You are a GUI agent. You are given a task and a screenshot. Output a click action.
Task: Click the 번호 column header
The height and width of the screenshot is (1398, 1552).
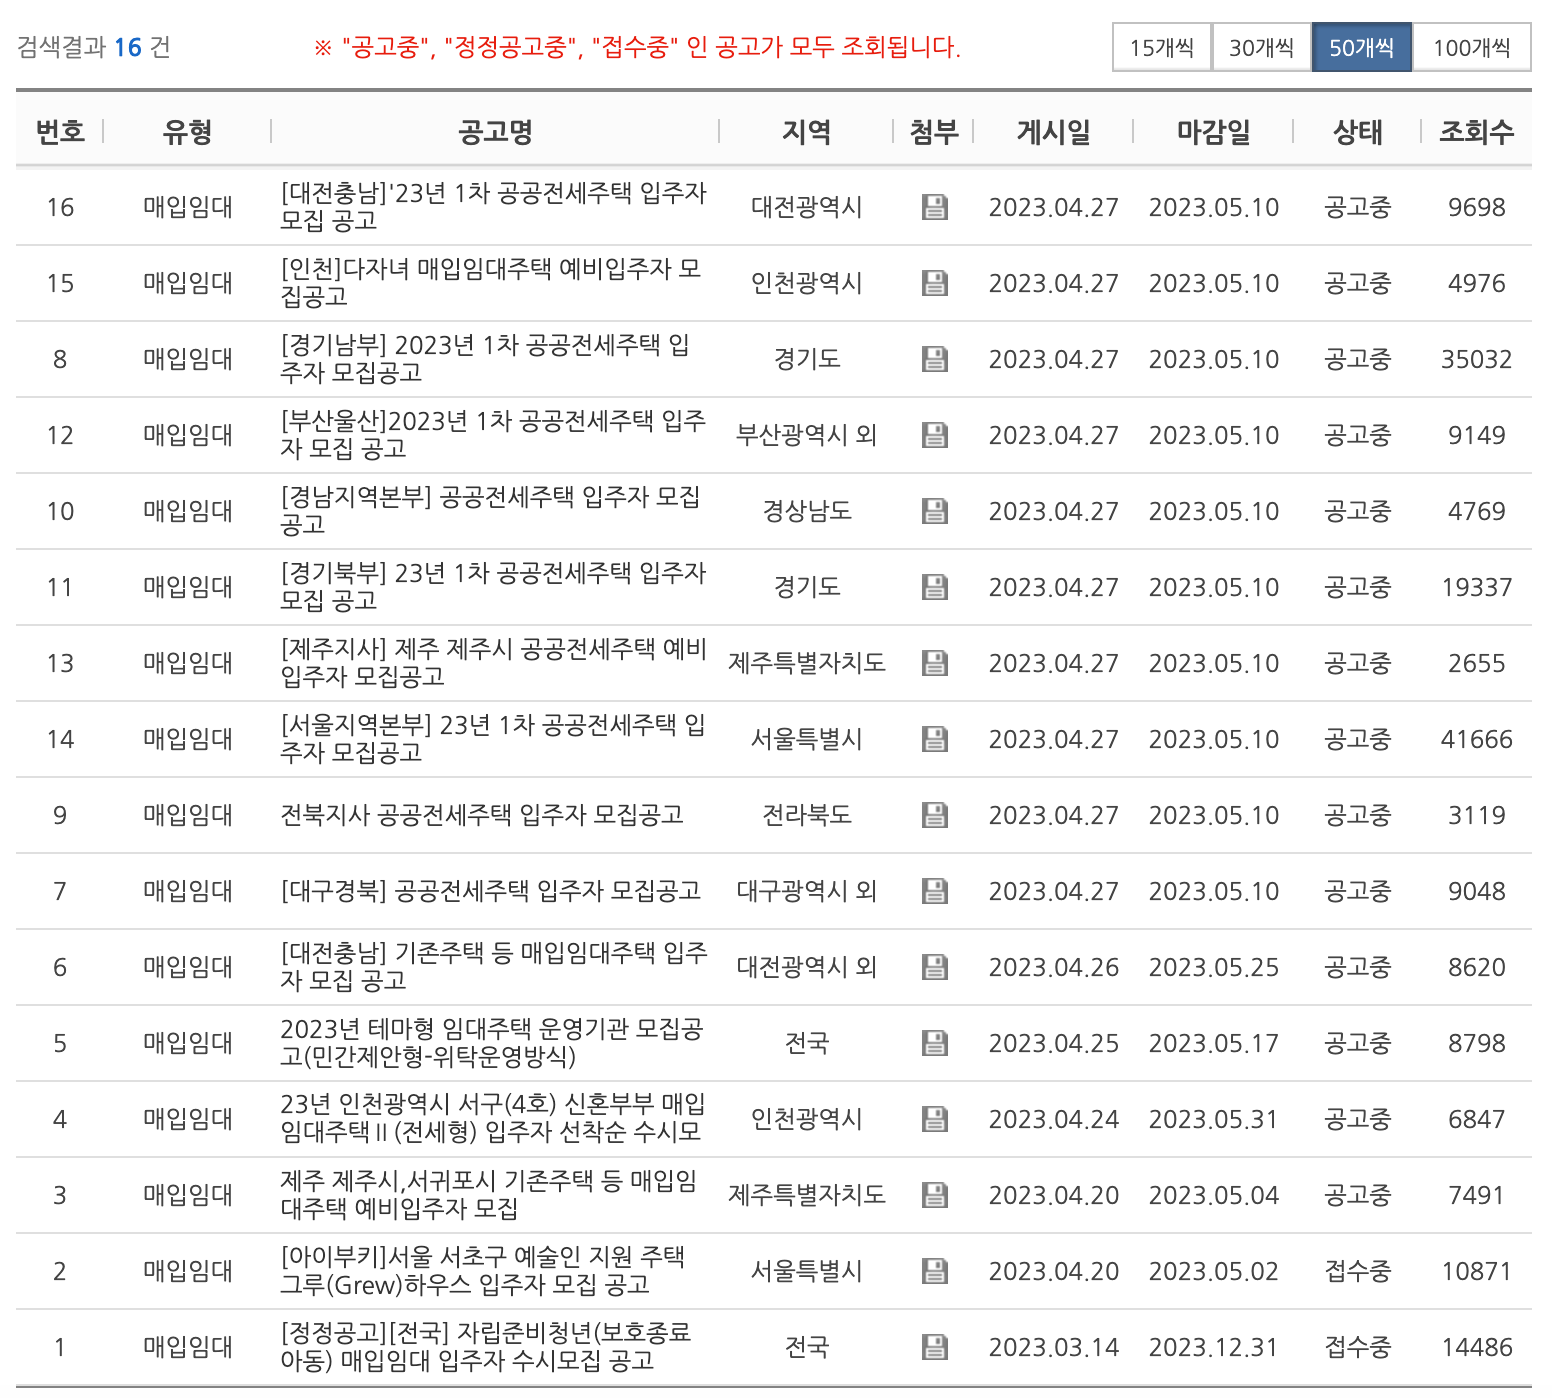click(60, 131)
